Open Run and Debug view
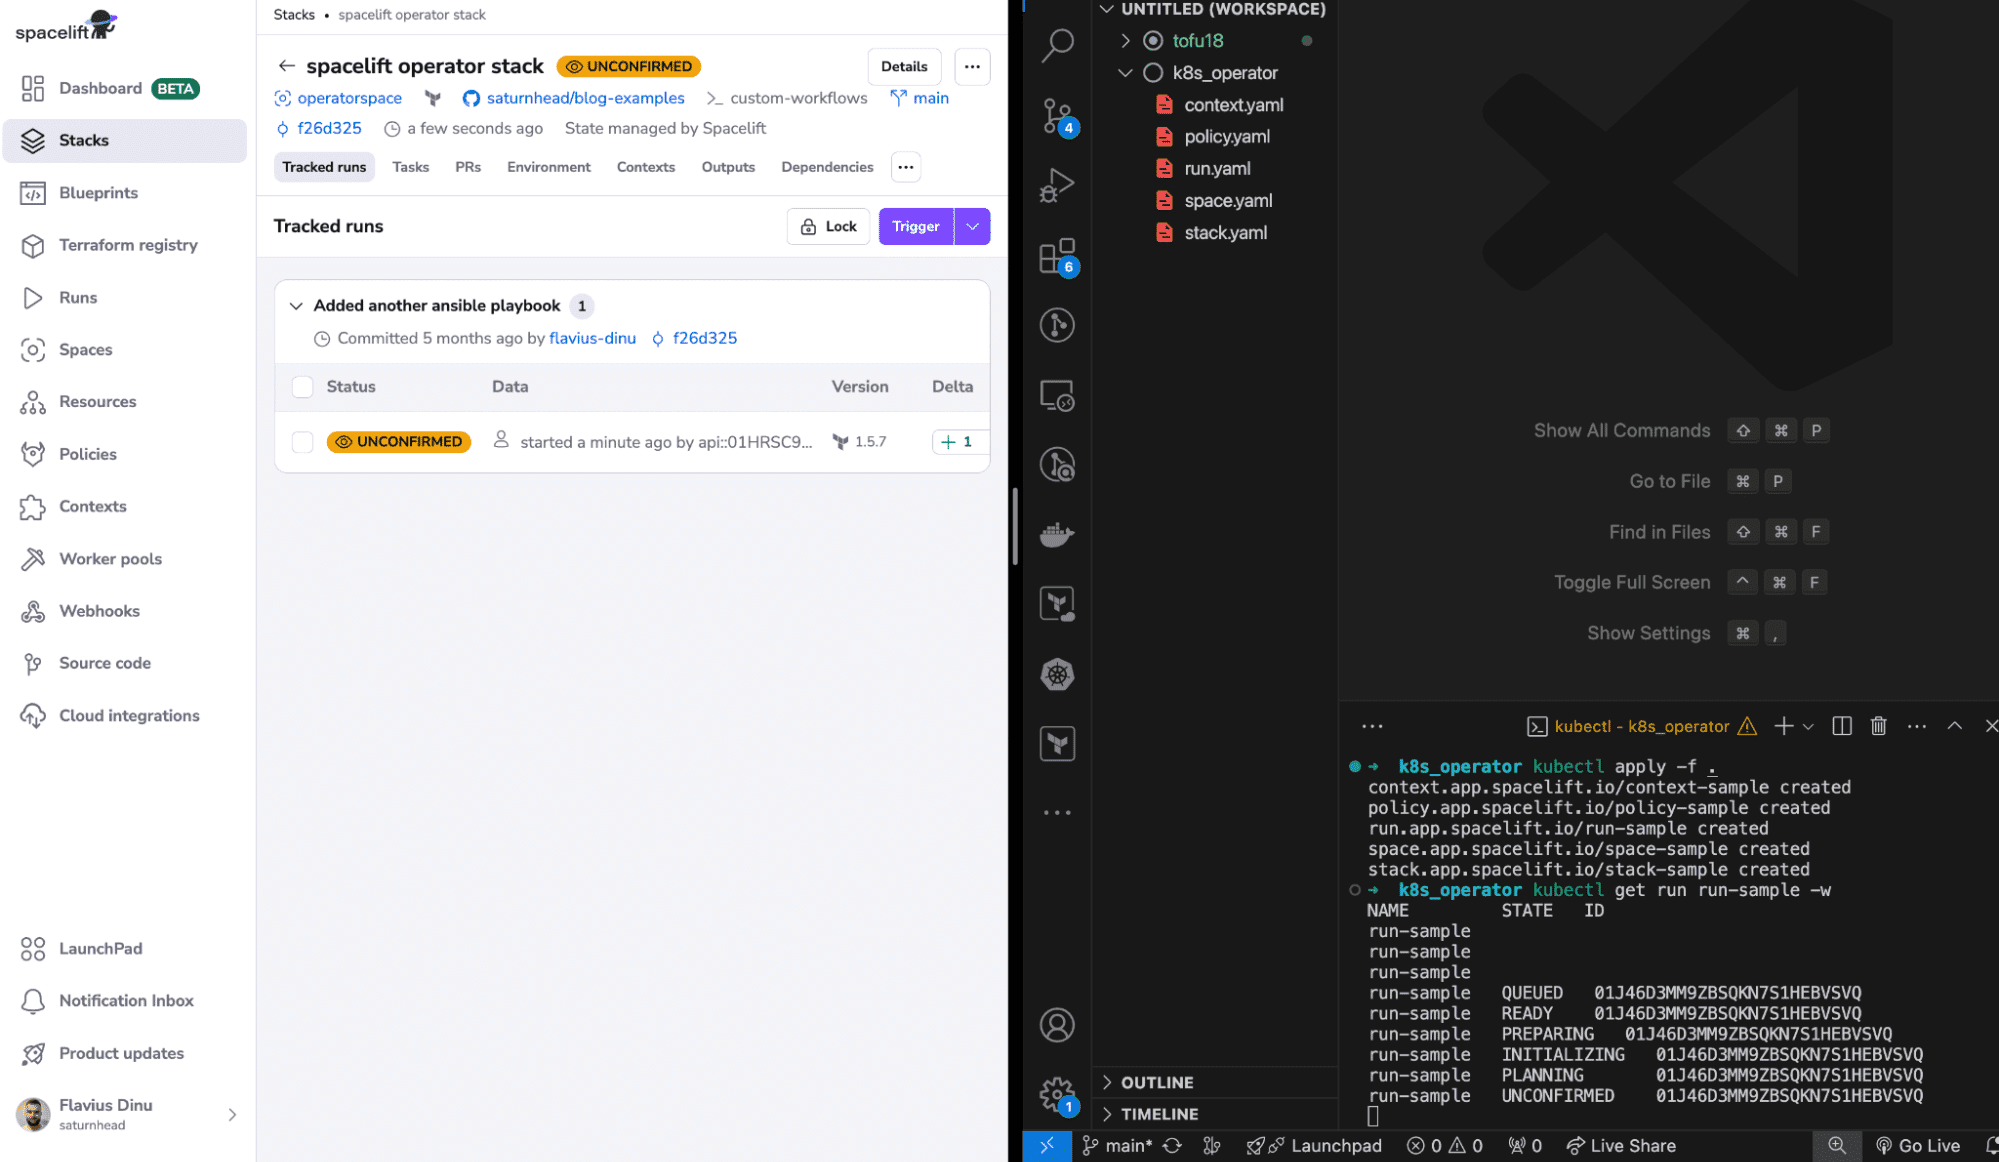Screen dimensions: 1999x1162 1057,185
